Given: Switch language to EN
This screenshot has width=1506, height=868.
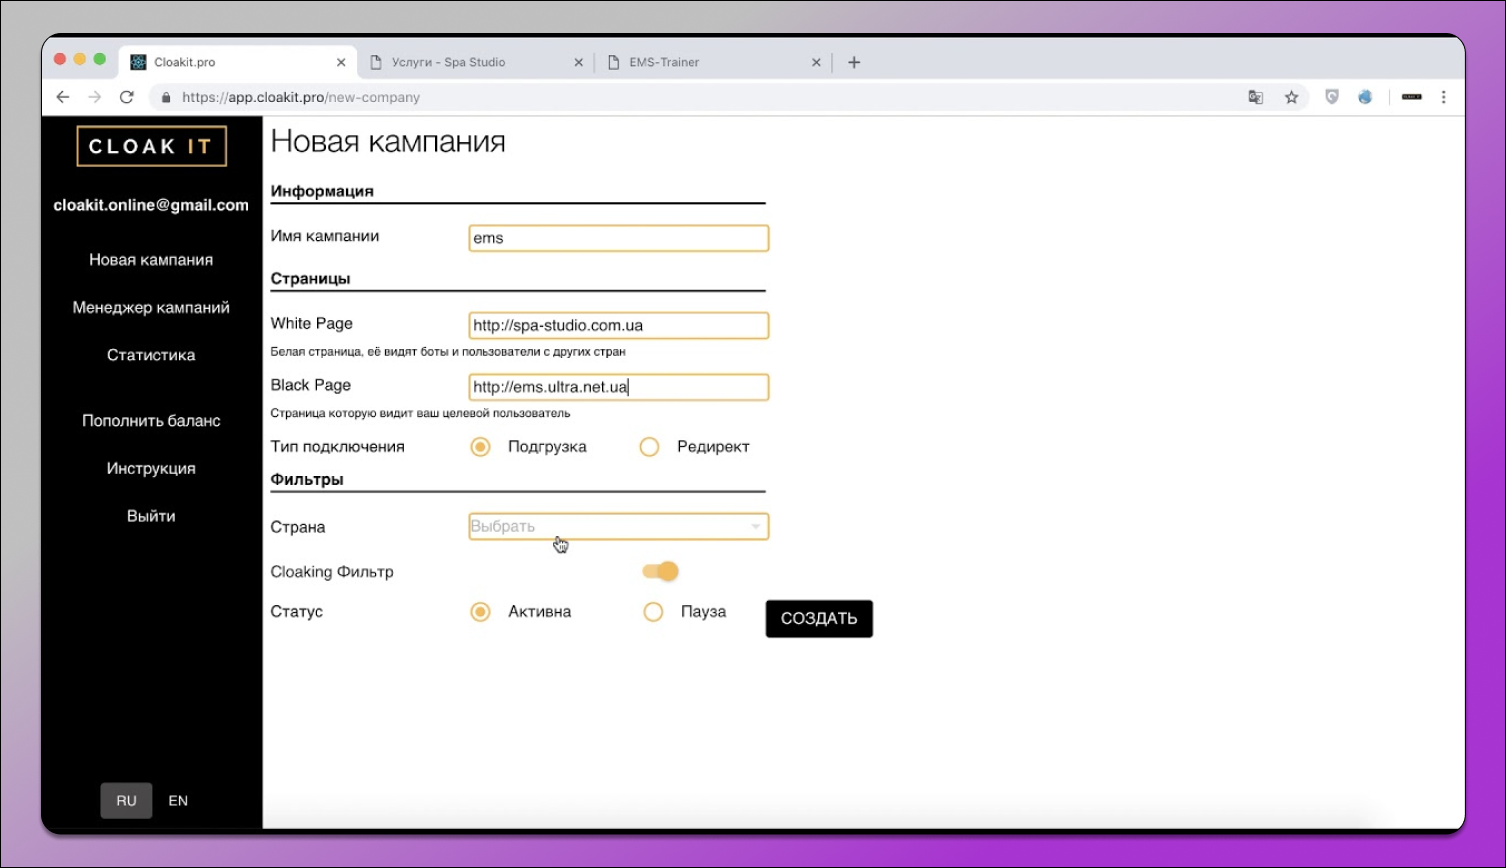Looking at the screenshot, I should point(178,801).
